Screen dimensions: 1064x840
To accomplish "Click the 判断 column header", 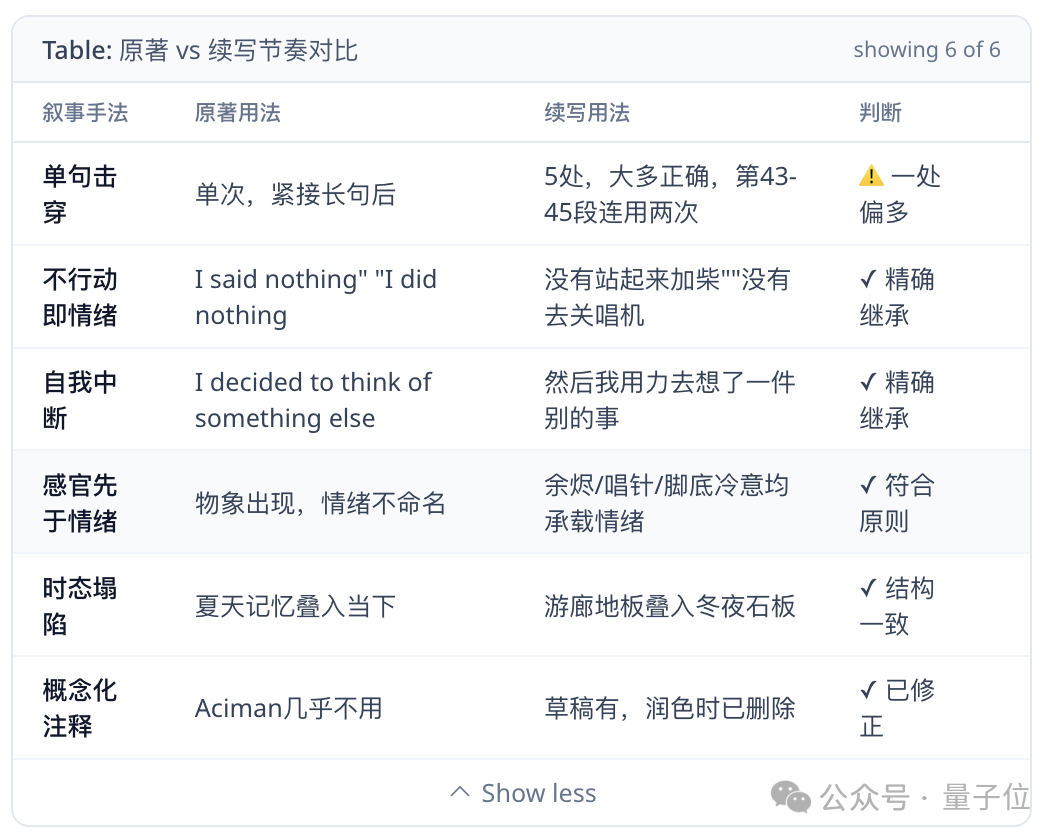I will tap(880, 113).
